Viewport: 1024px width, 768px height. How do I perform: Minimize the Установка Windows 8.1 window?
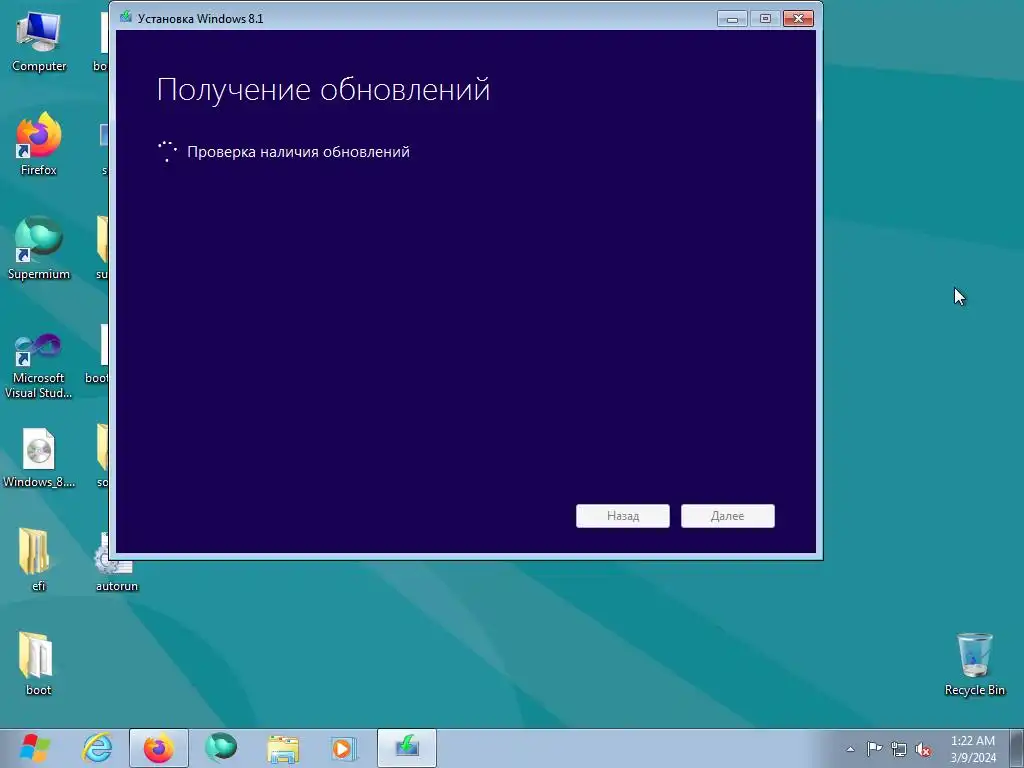732,19
